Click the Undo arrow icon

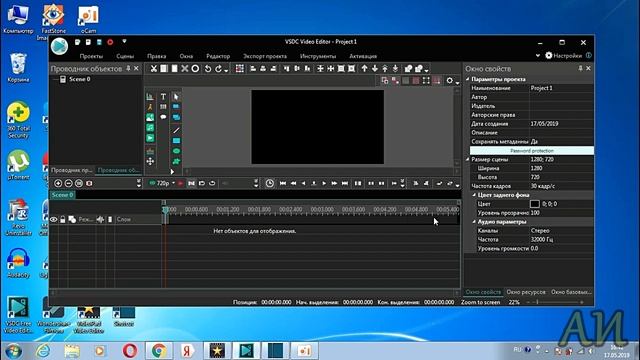[x=208, y=69]
